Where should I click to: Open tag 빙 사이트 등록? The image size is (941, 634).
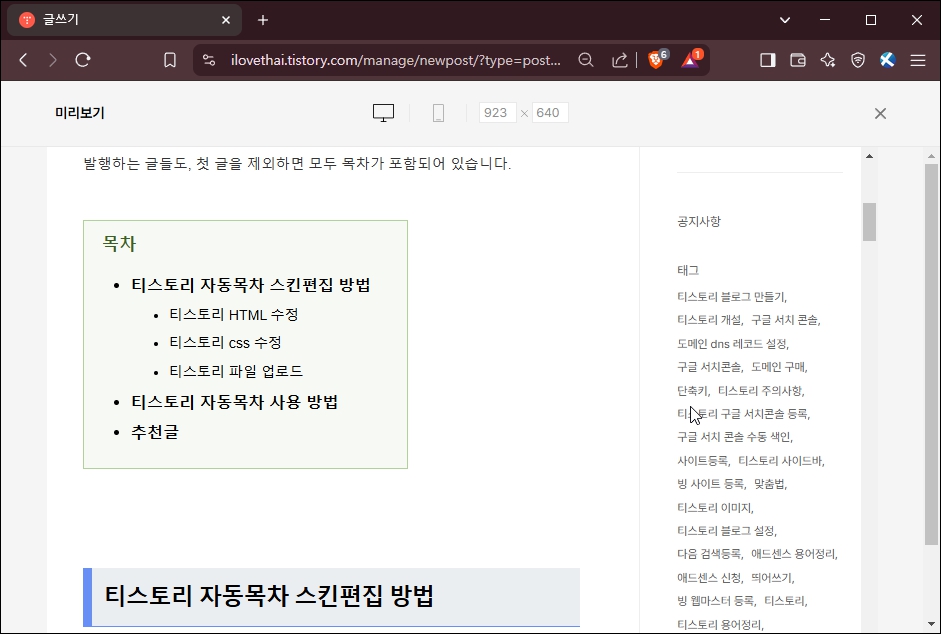coord(711,484)
